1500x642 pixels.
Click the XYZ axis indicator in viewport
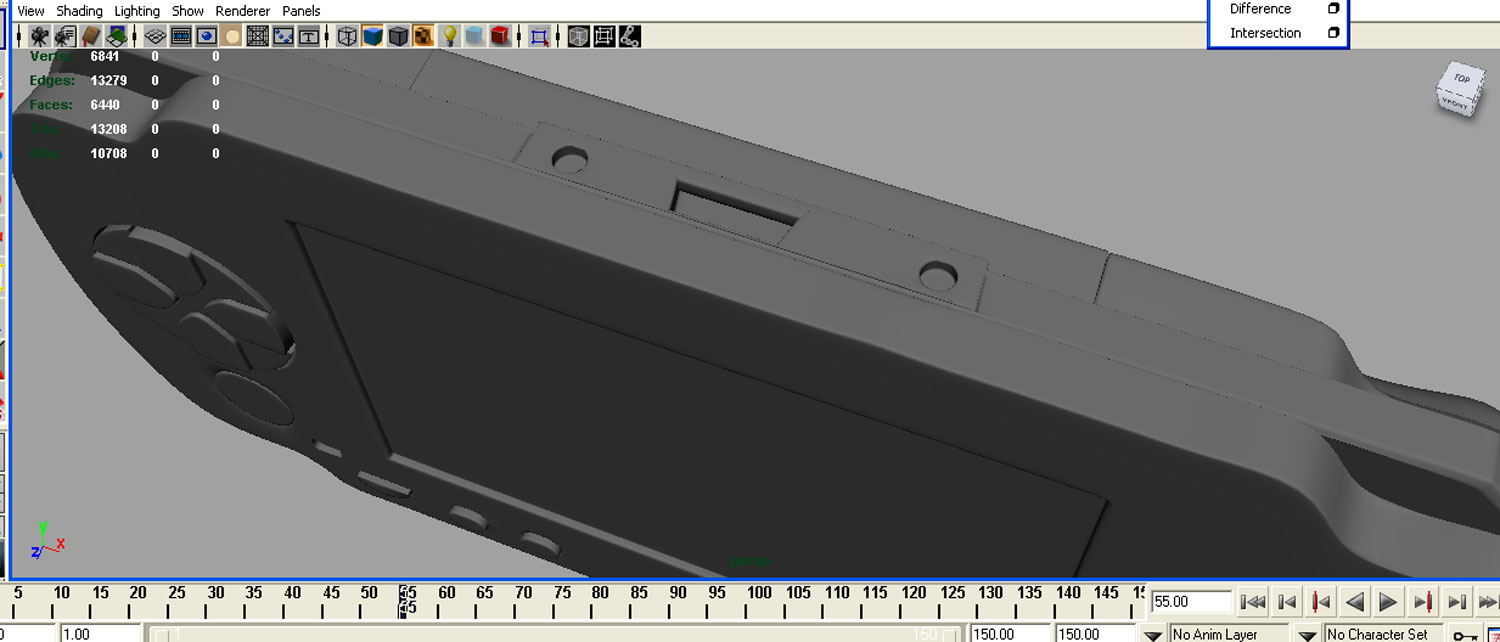pos(47,540)
